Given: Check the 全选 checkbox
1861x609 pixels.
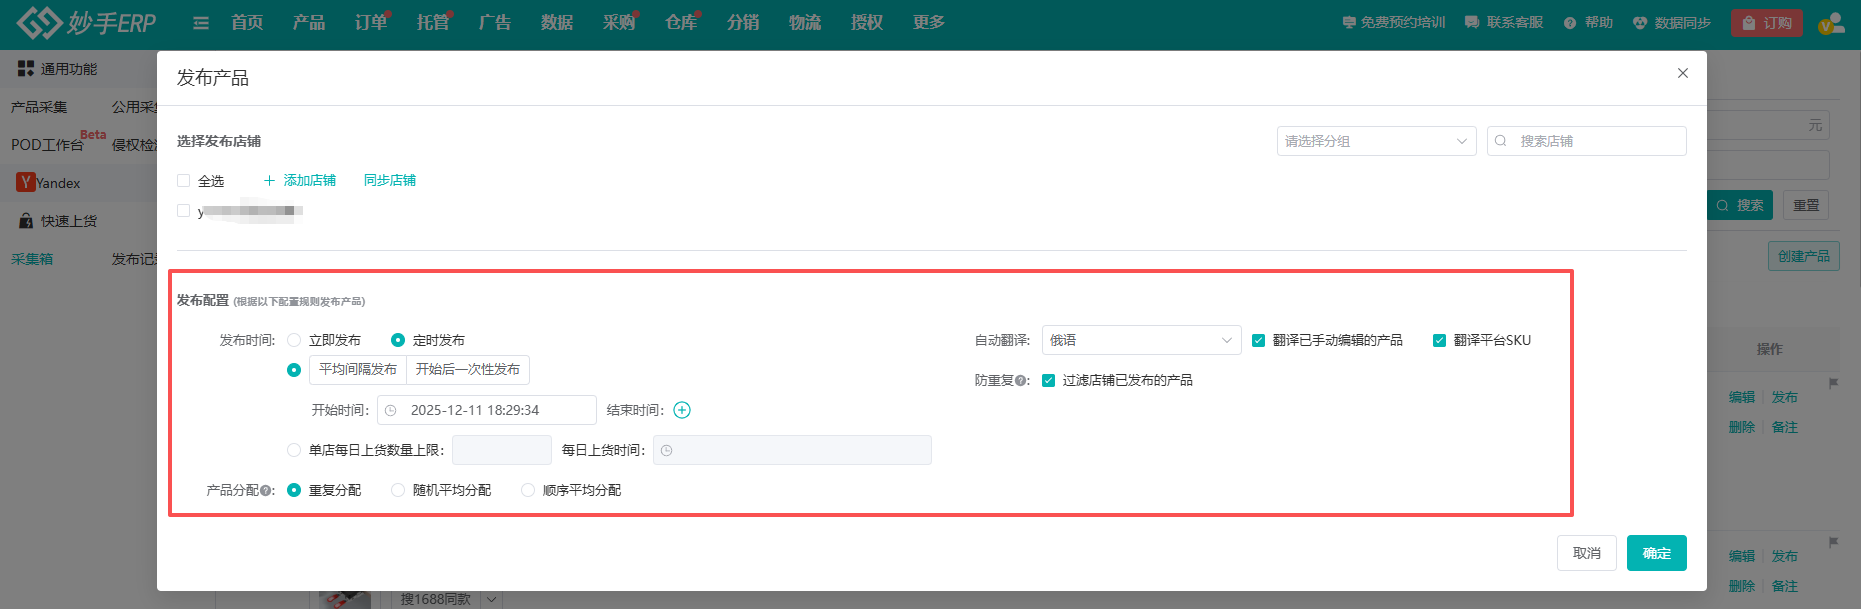Looking at the screenshot, I should (x=184, y=181).
